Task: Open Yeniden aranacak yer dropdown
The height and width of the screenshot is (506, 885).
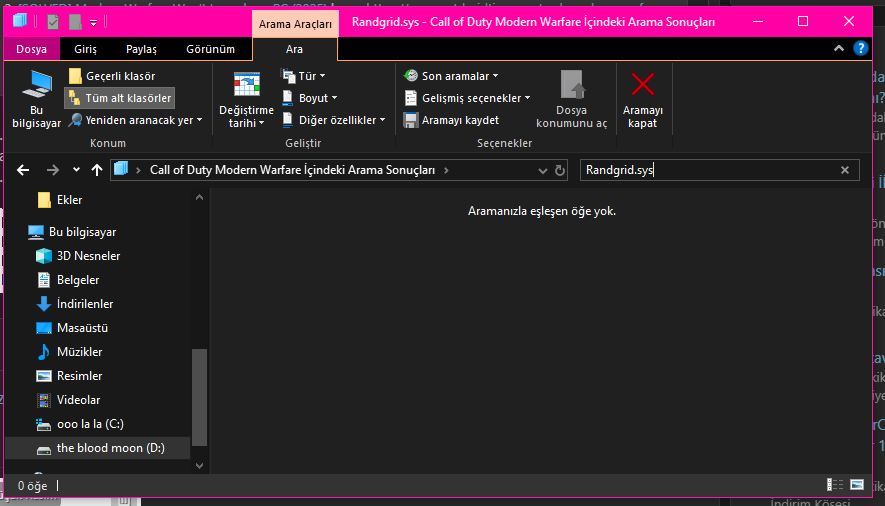Action: click(x=135, y=120)
